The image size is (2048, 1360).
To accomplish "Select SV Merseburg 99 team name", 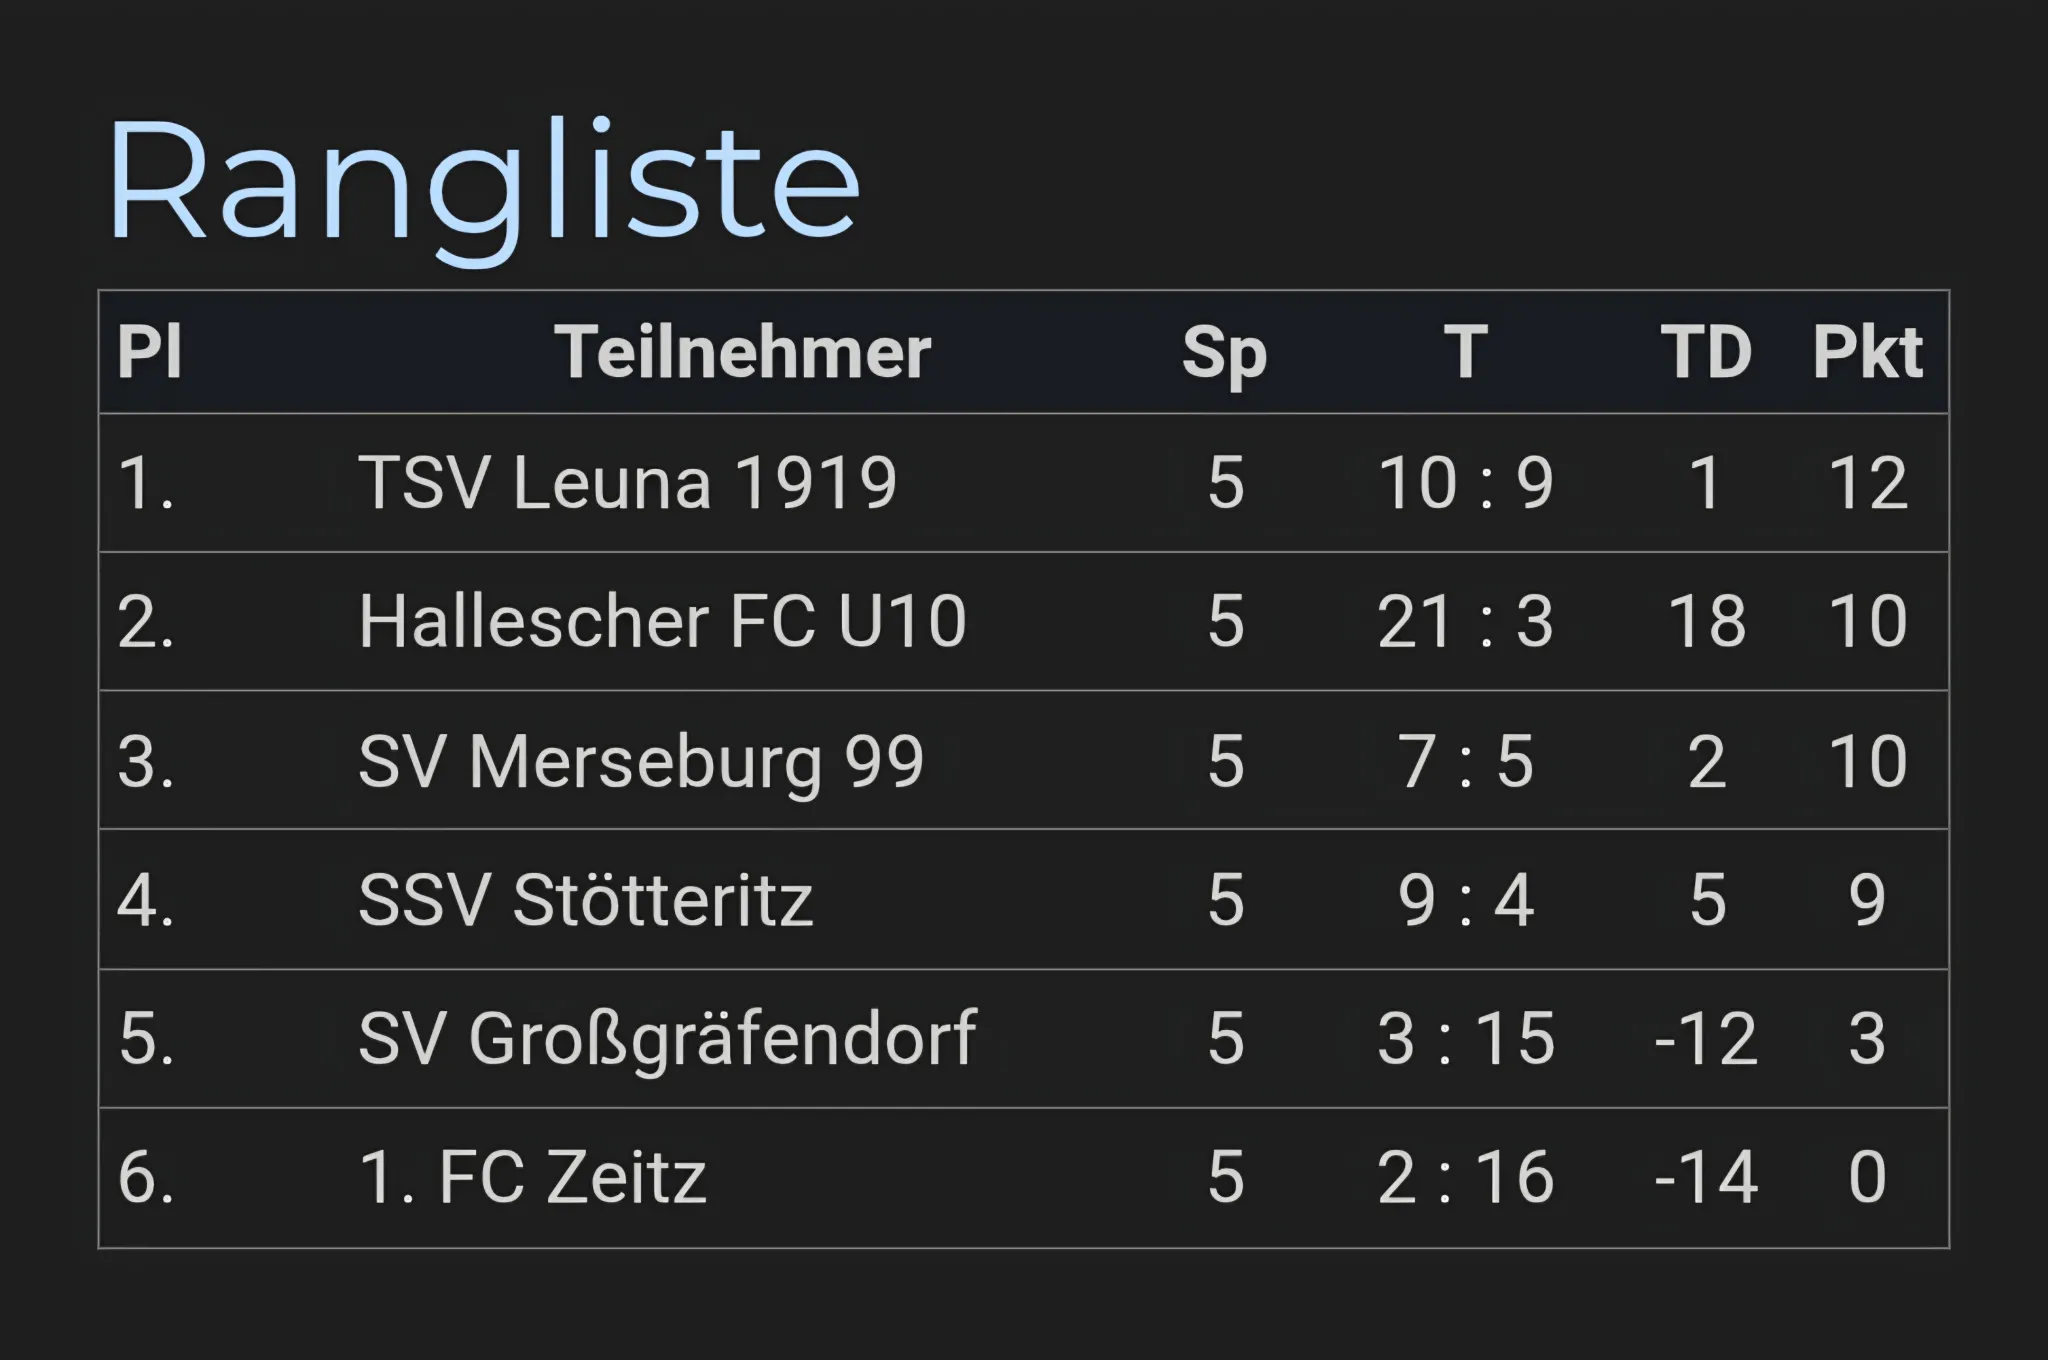I will [640, 761].
